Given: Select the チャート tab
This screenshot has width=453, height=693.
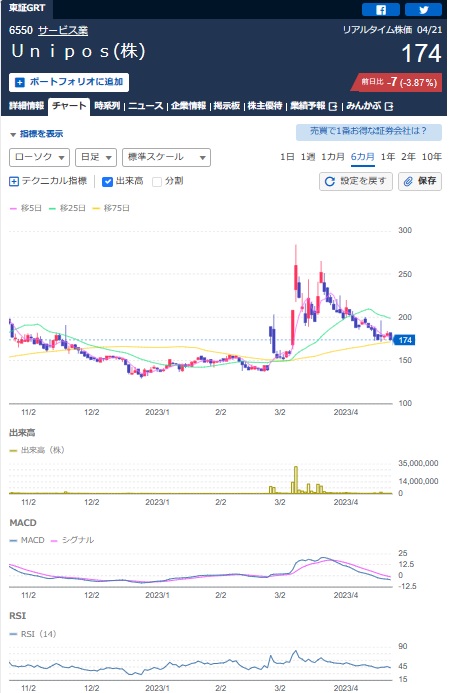Looking at the screenshot, I should click(x=69, y=106).
